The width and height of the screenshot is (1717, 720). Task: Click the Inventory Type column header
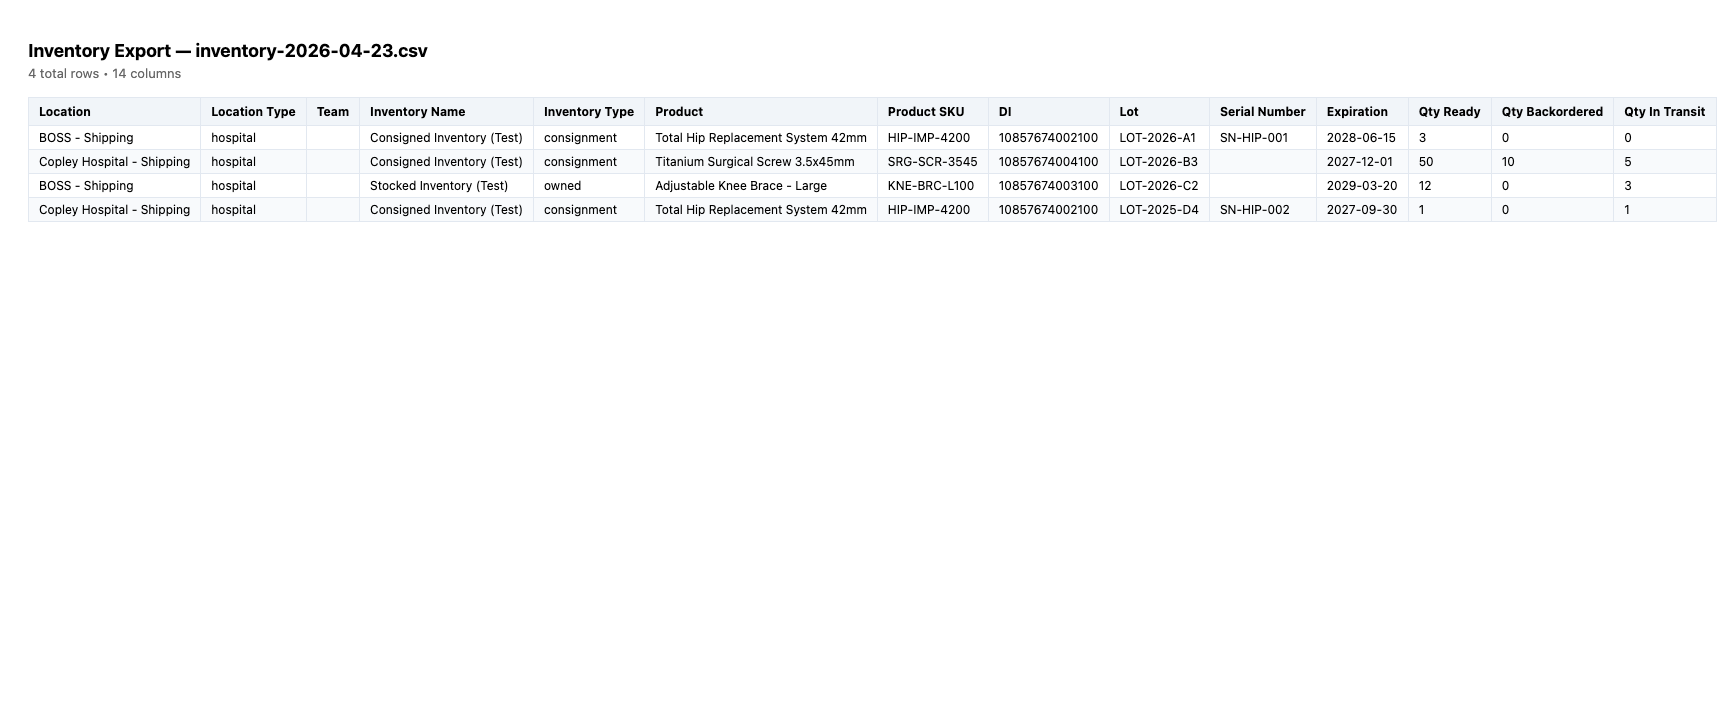[x=589, y=112]
